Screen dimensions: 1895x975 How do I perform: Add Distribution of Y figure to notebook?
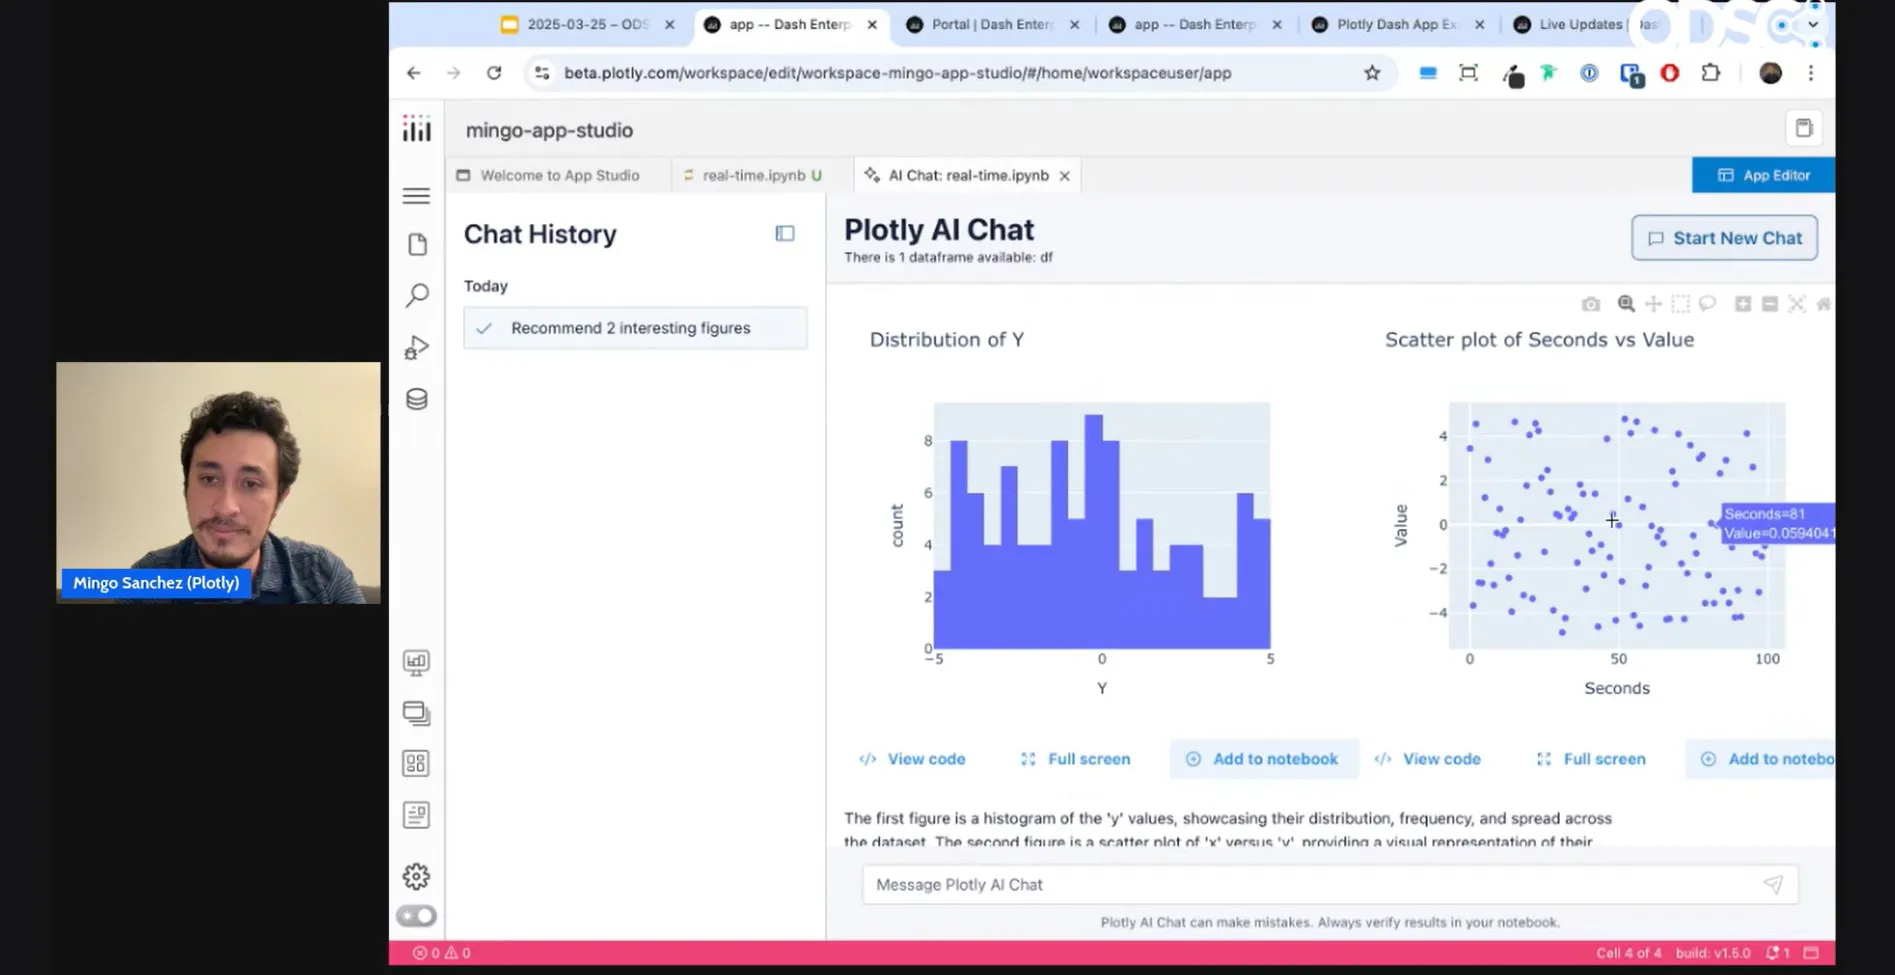point(1264,759)
